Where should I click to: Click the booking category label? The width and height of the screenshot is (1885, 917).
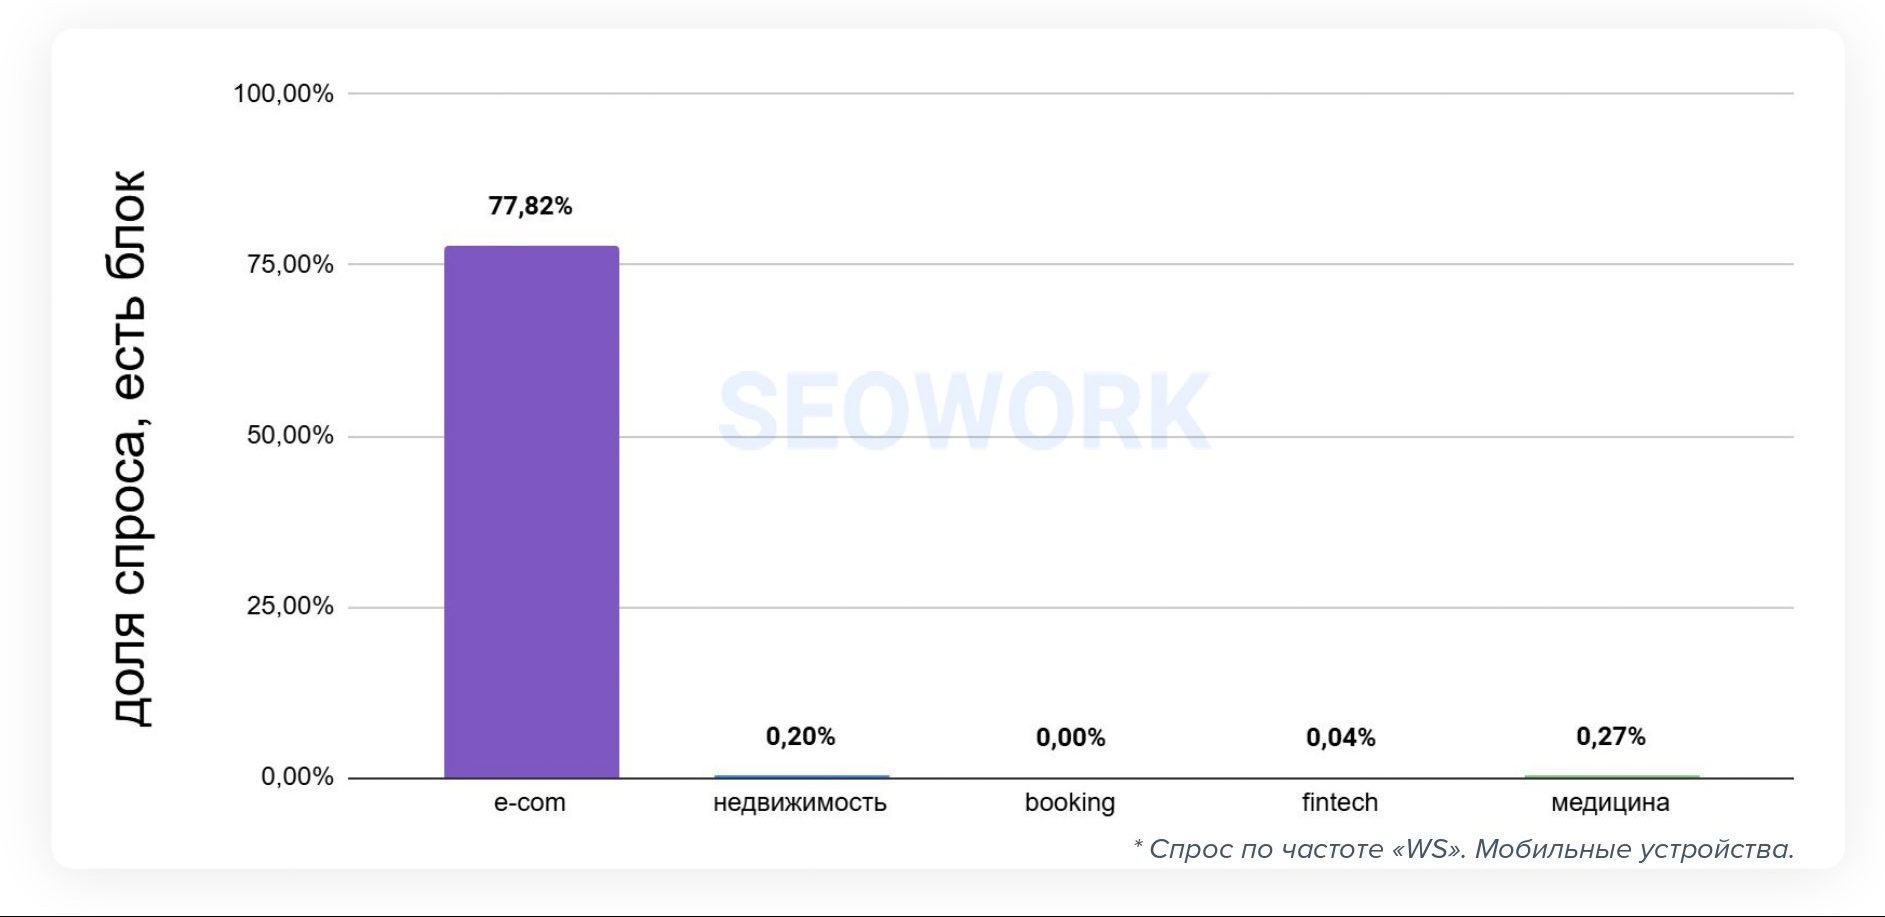1069,803
